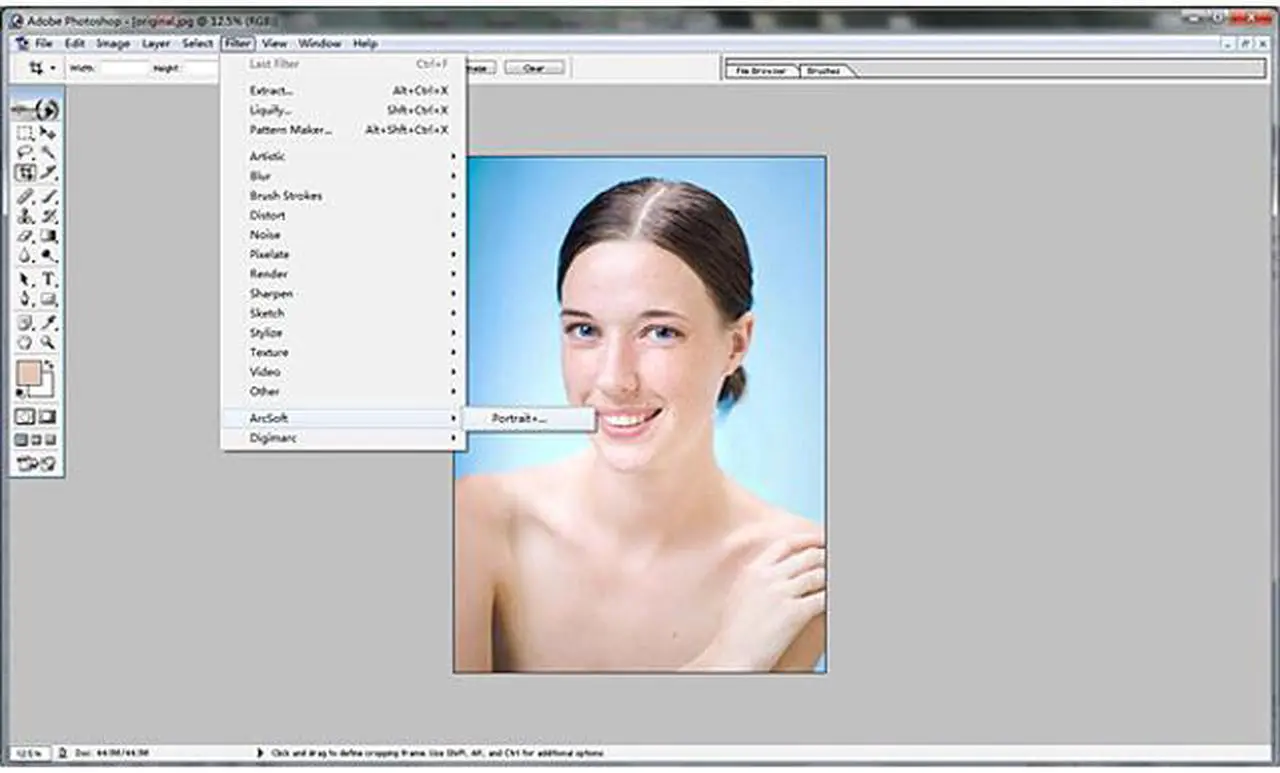Screen dimensions: 1280x773
Task: Choose Pattern Maker... from the Filter menu
Action: [x=344, y=130]
